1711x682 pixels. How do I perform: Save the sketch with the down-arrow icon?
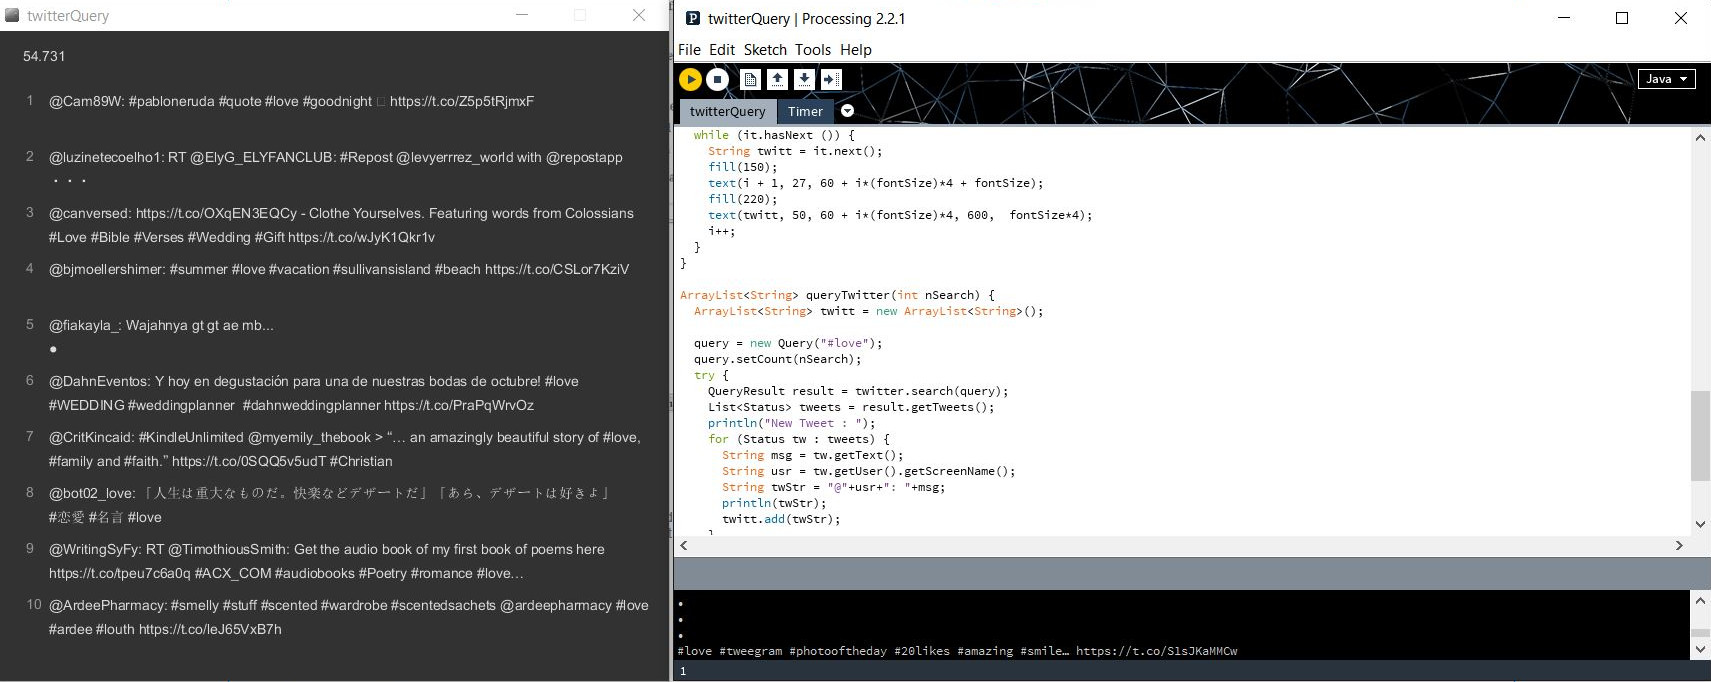[x=804, y=79]
